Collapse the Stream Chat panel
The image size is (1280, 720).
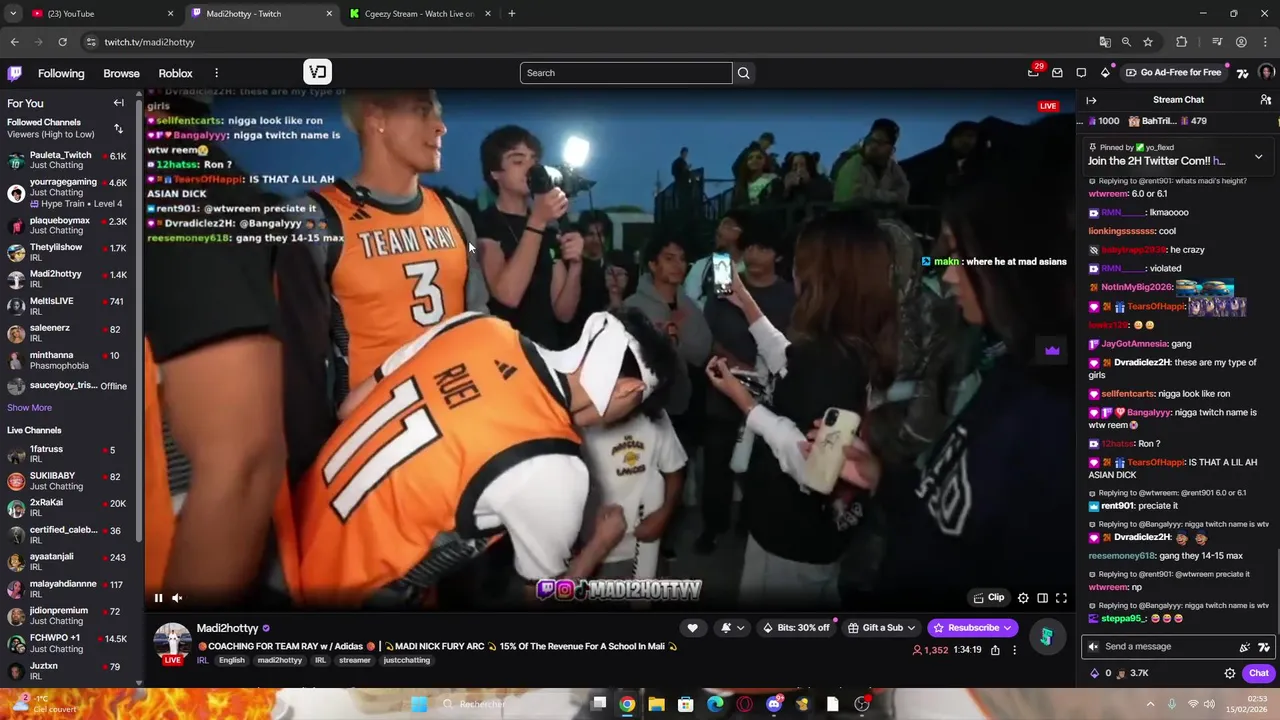point(1091,100)
